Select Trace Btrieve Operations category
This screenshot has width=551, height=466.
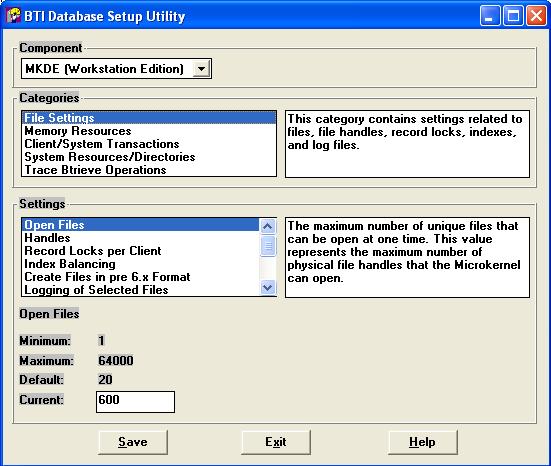point(149,170)
